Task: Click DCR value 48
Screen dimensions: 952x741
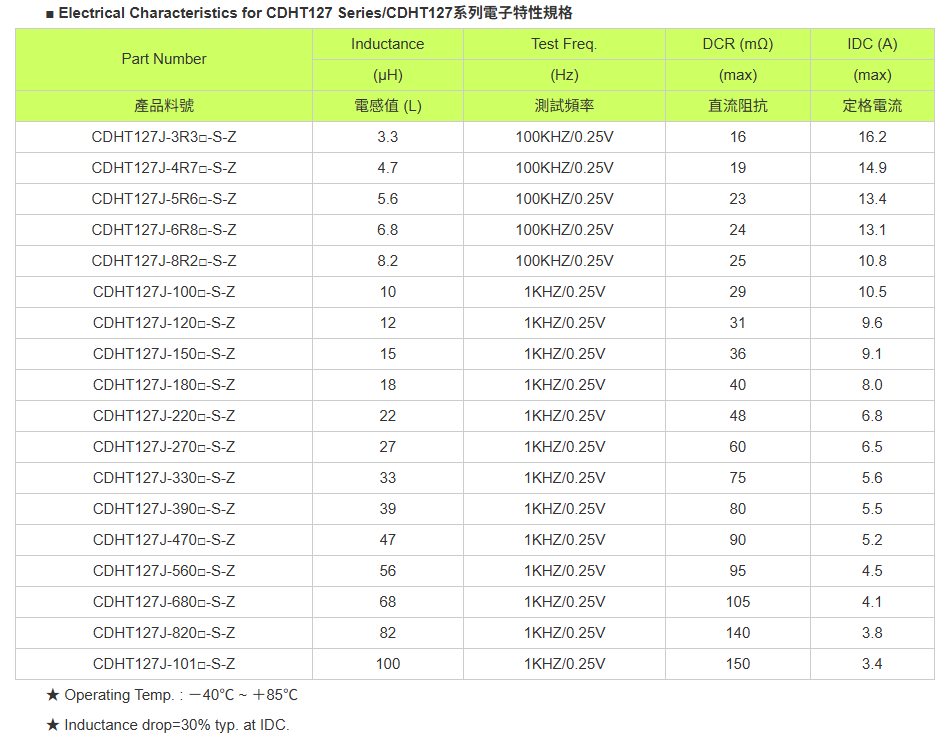Action: [x=738, y=415]
